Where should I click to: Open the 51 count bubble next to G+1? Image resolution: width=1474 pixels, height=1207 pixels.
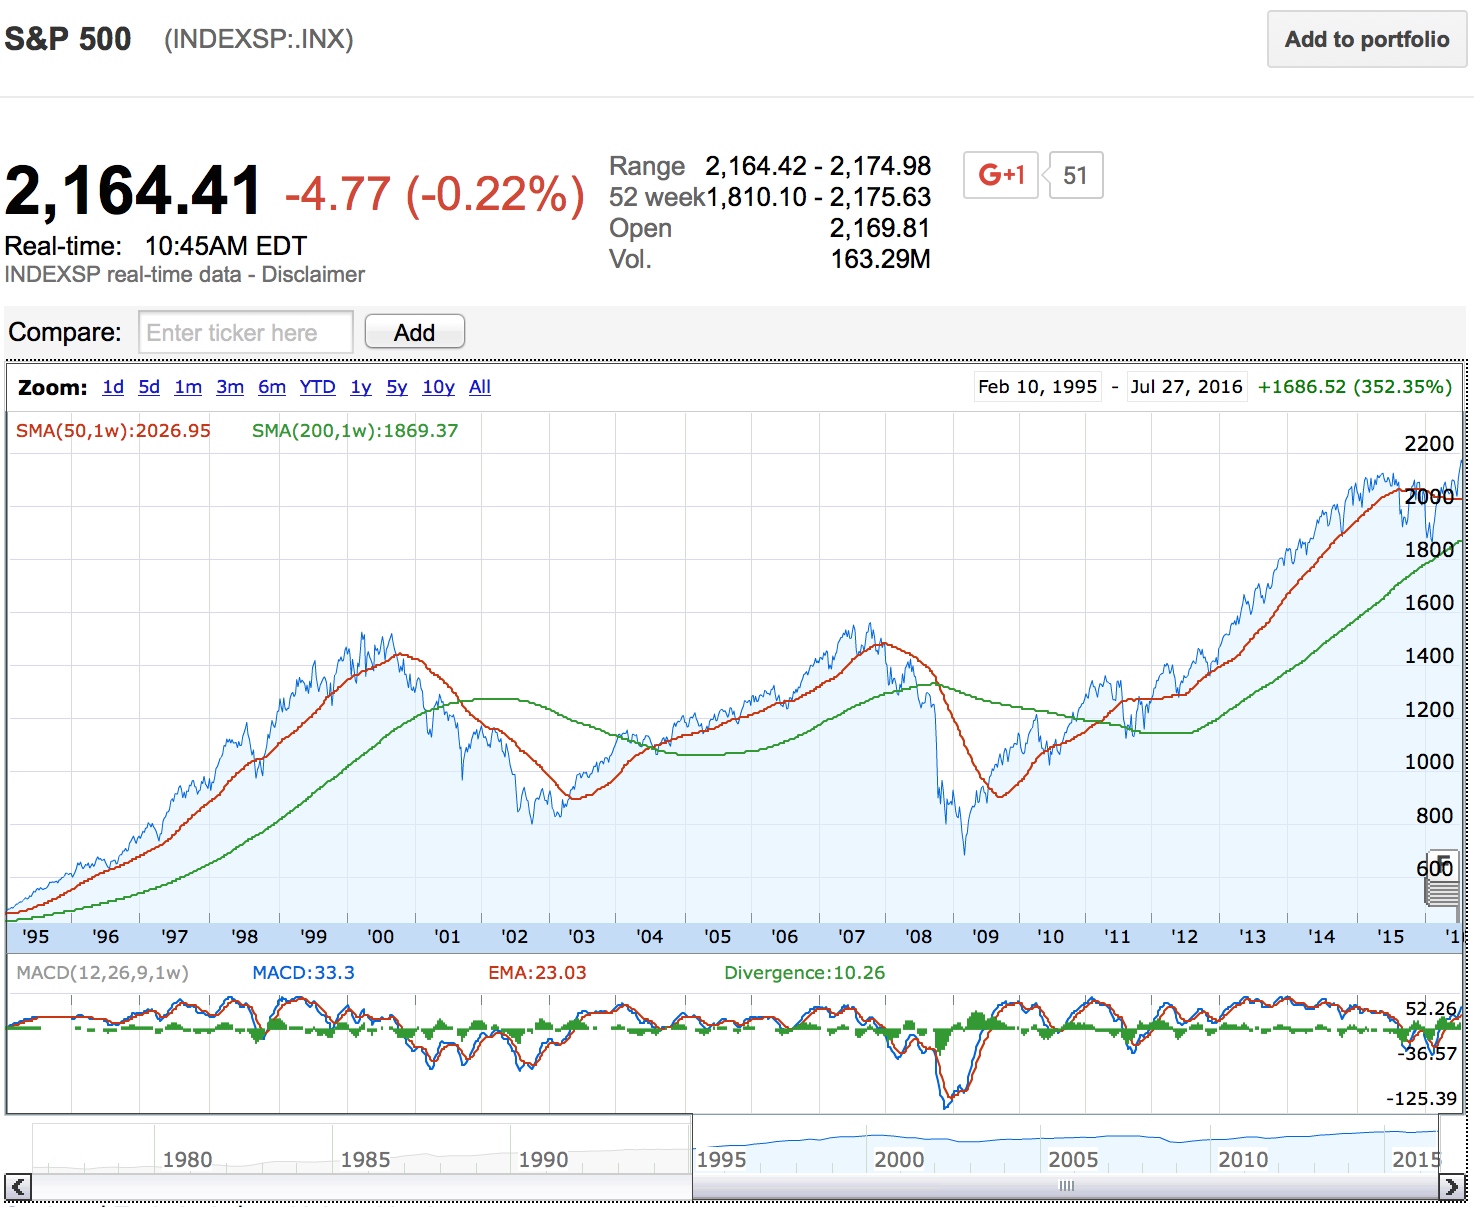click(1075, 175)
